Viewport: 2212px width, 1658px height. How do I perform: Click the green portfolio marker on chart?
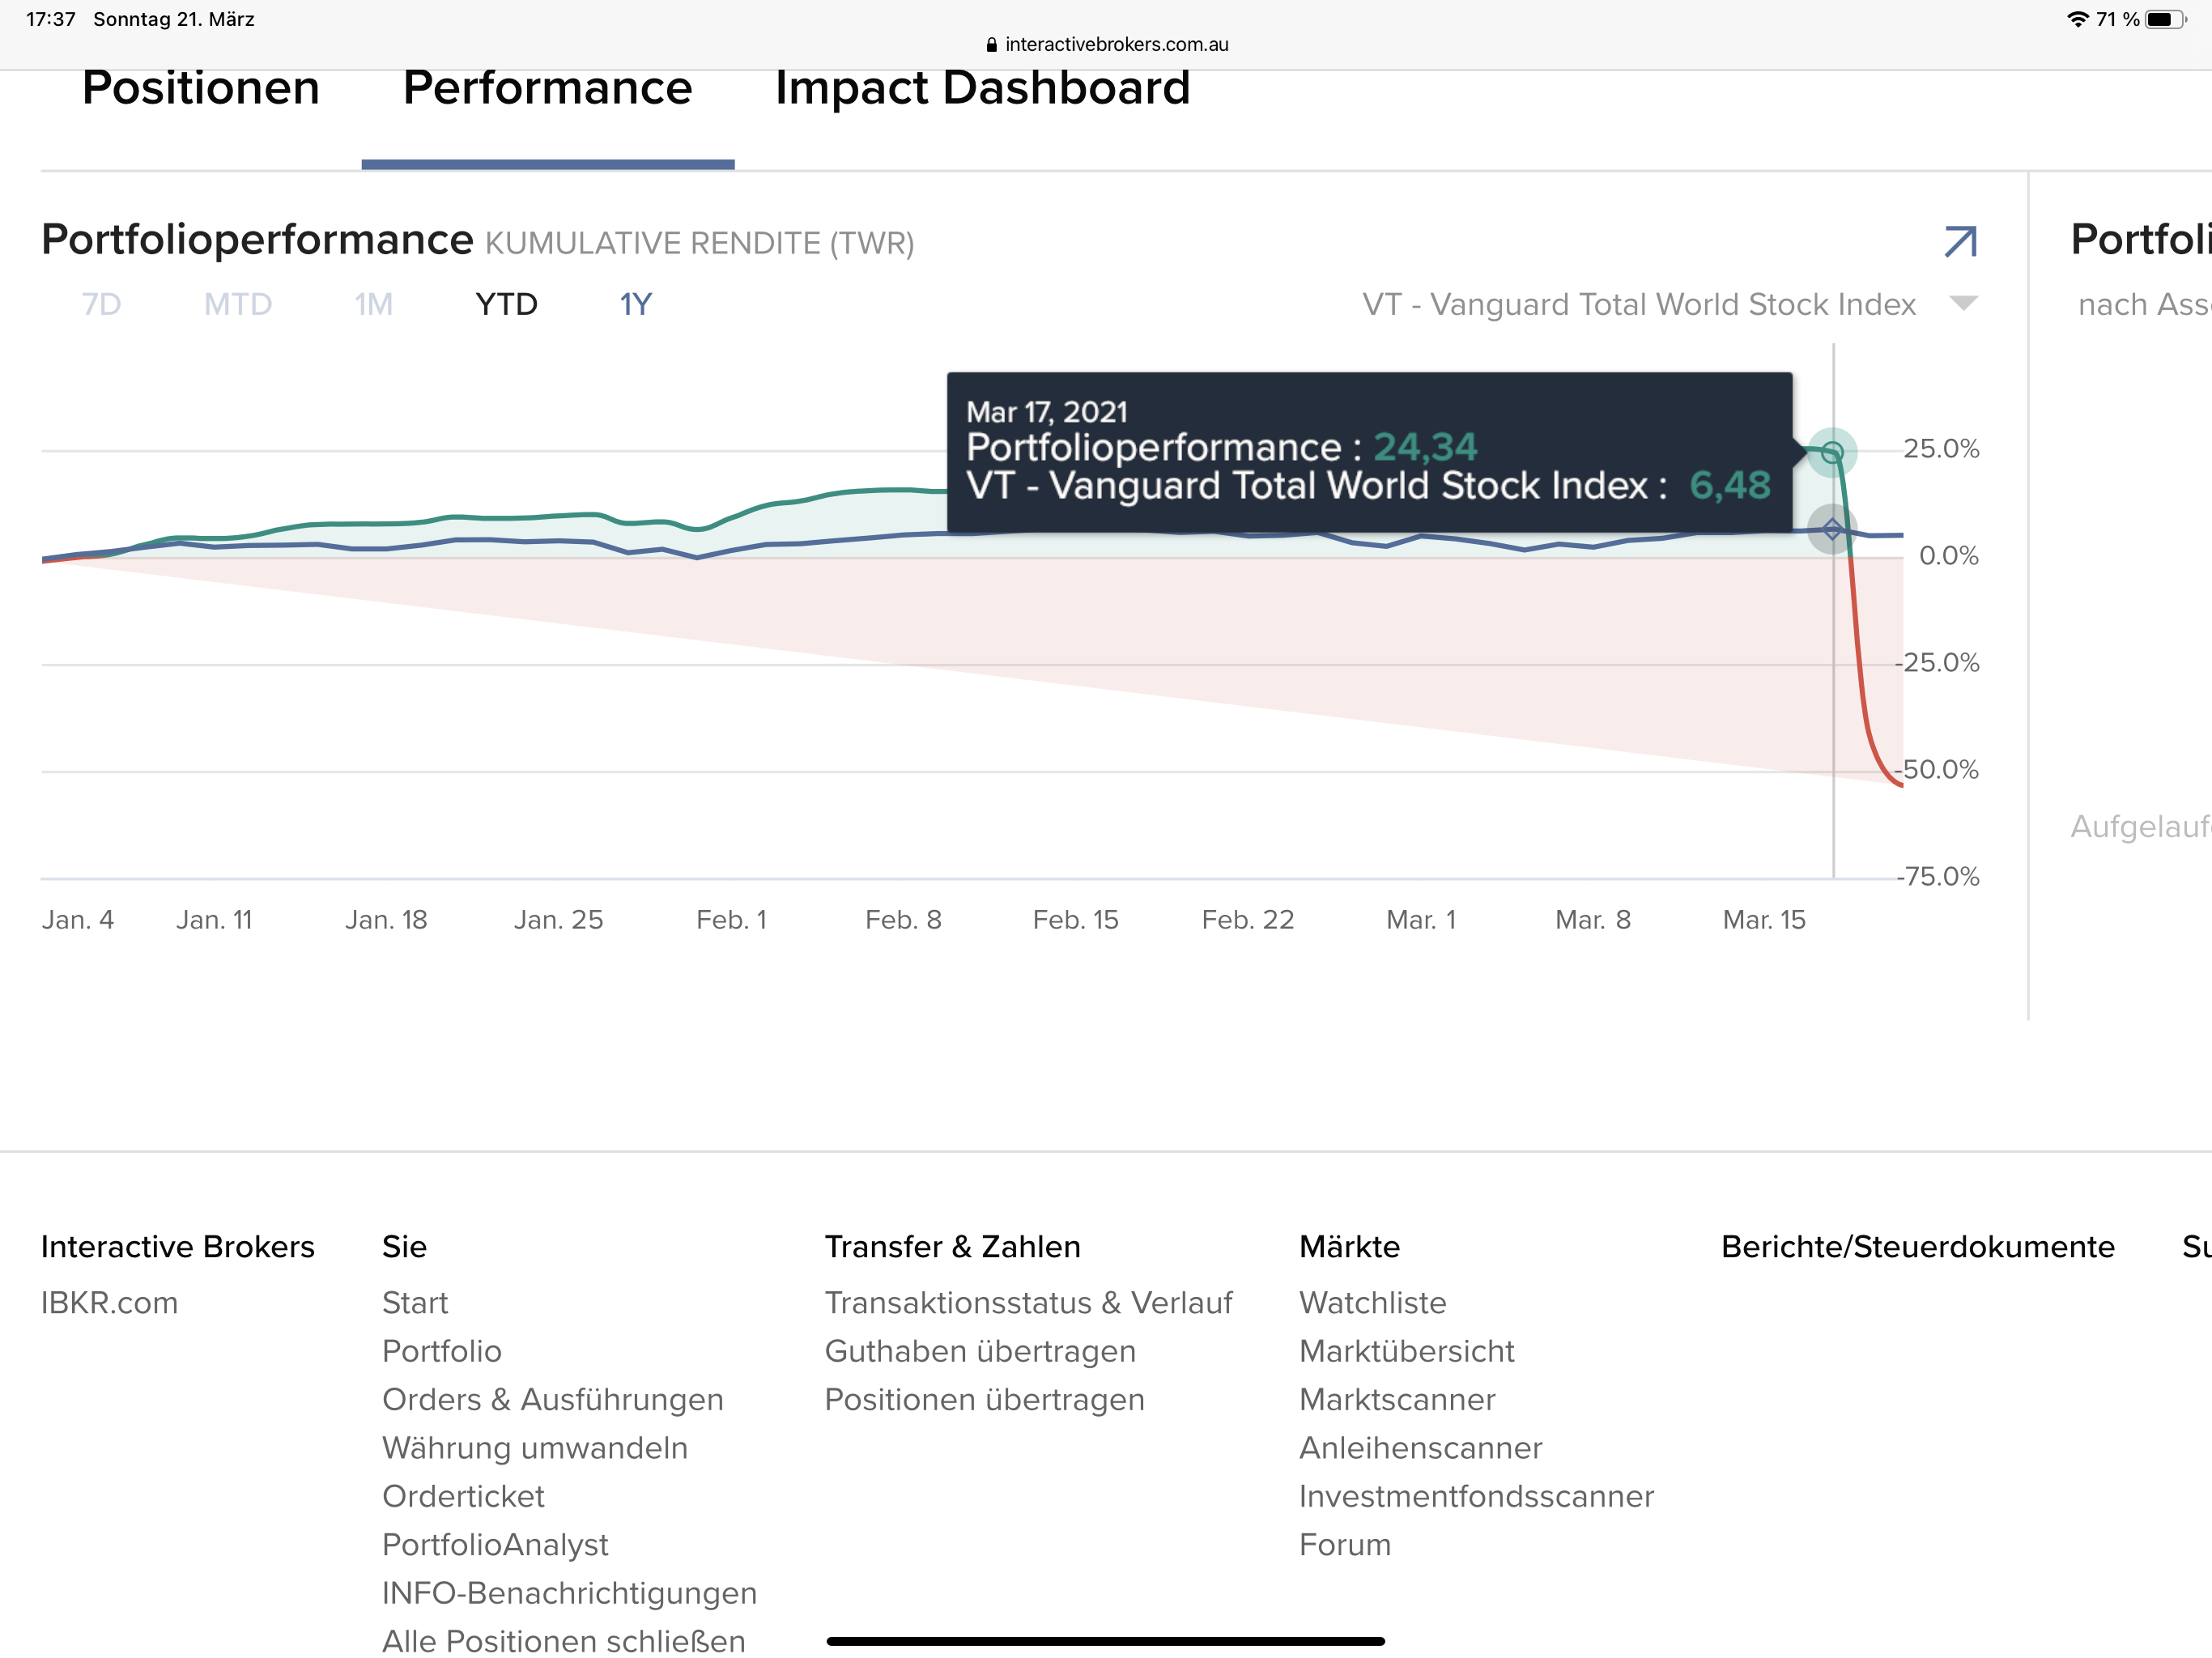pyautogui.click(x=1831, y=452)
